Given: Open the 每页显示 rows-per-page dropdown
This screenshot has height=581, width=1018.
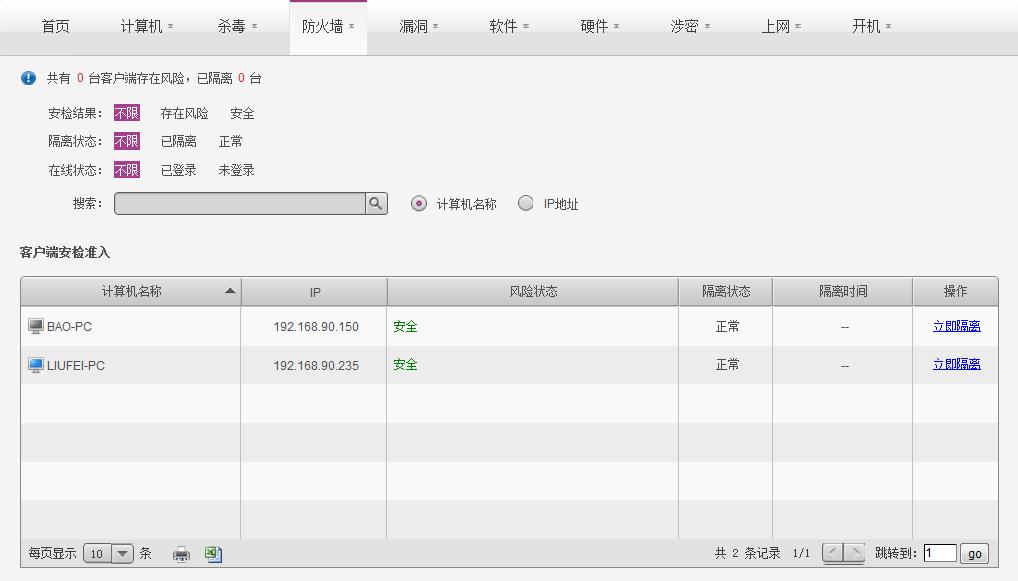Looking at the screenshot, I should 108,554.
